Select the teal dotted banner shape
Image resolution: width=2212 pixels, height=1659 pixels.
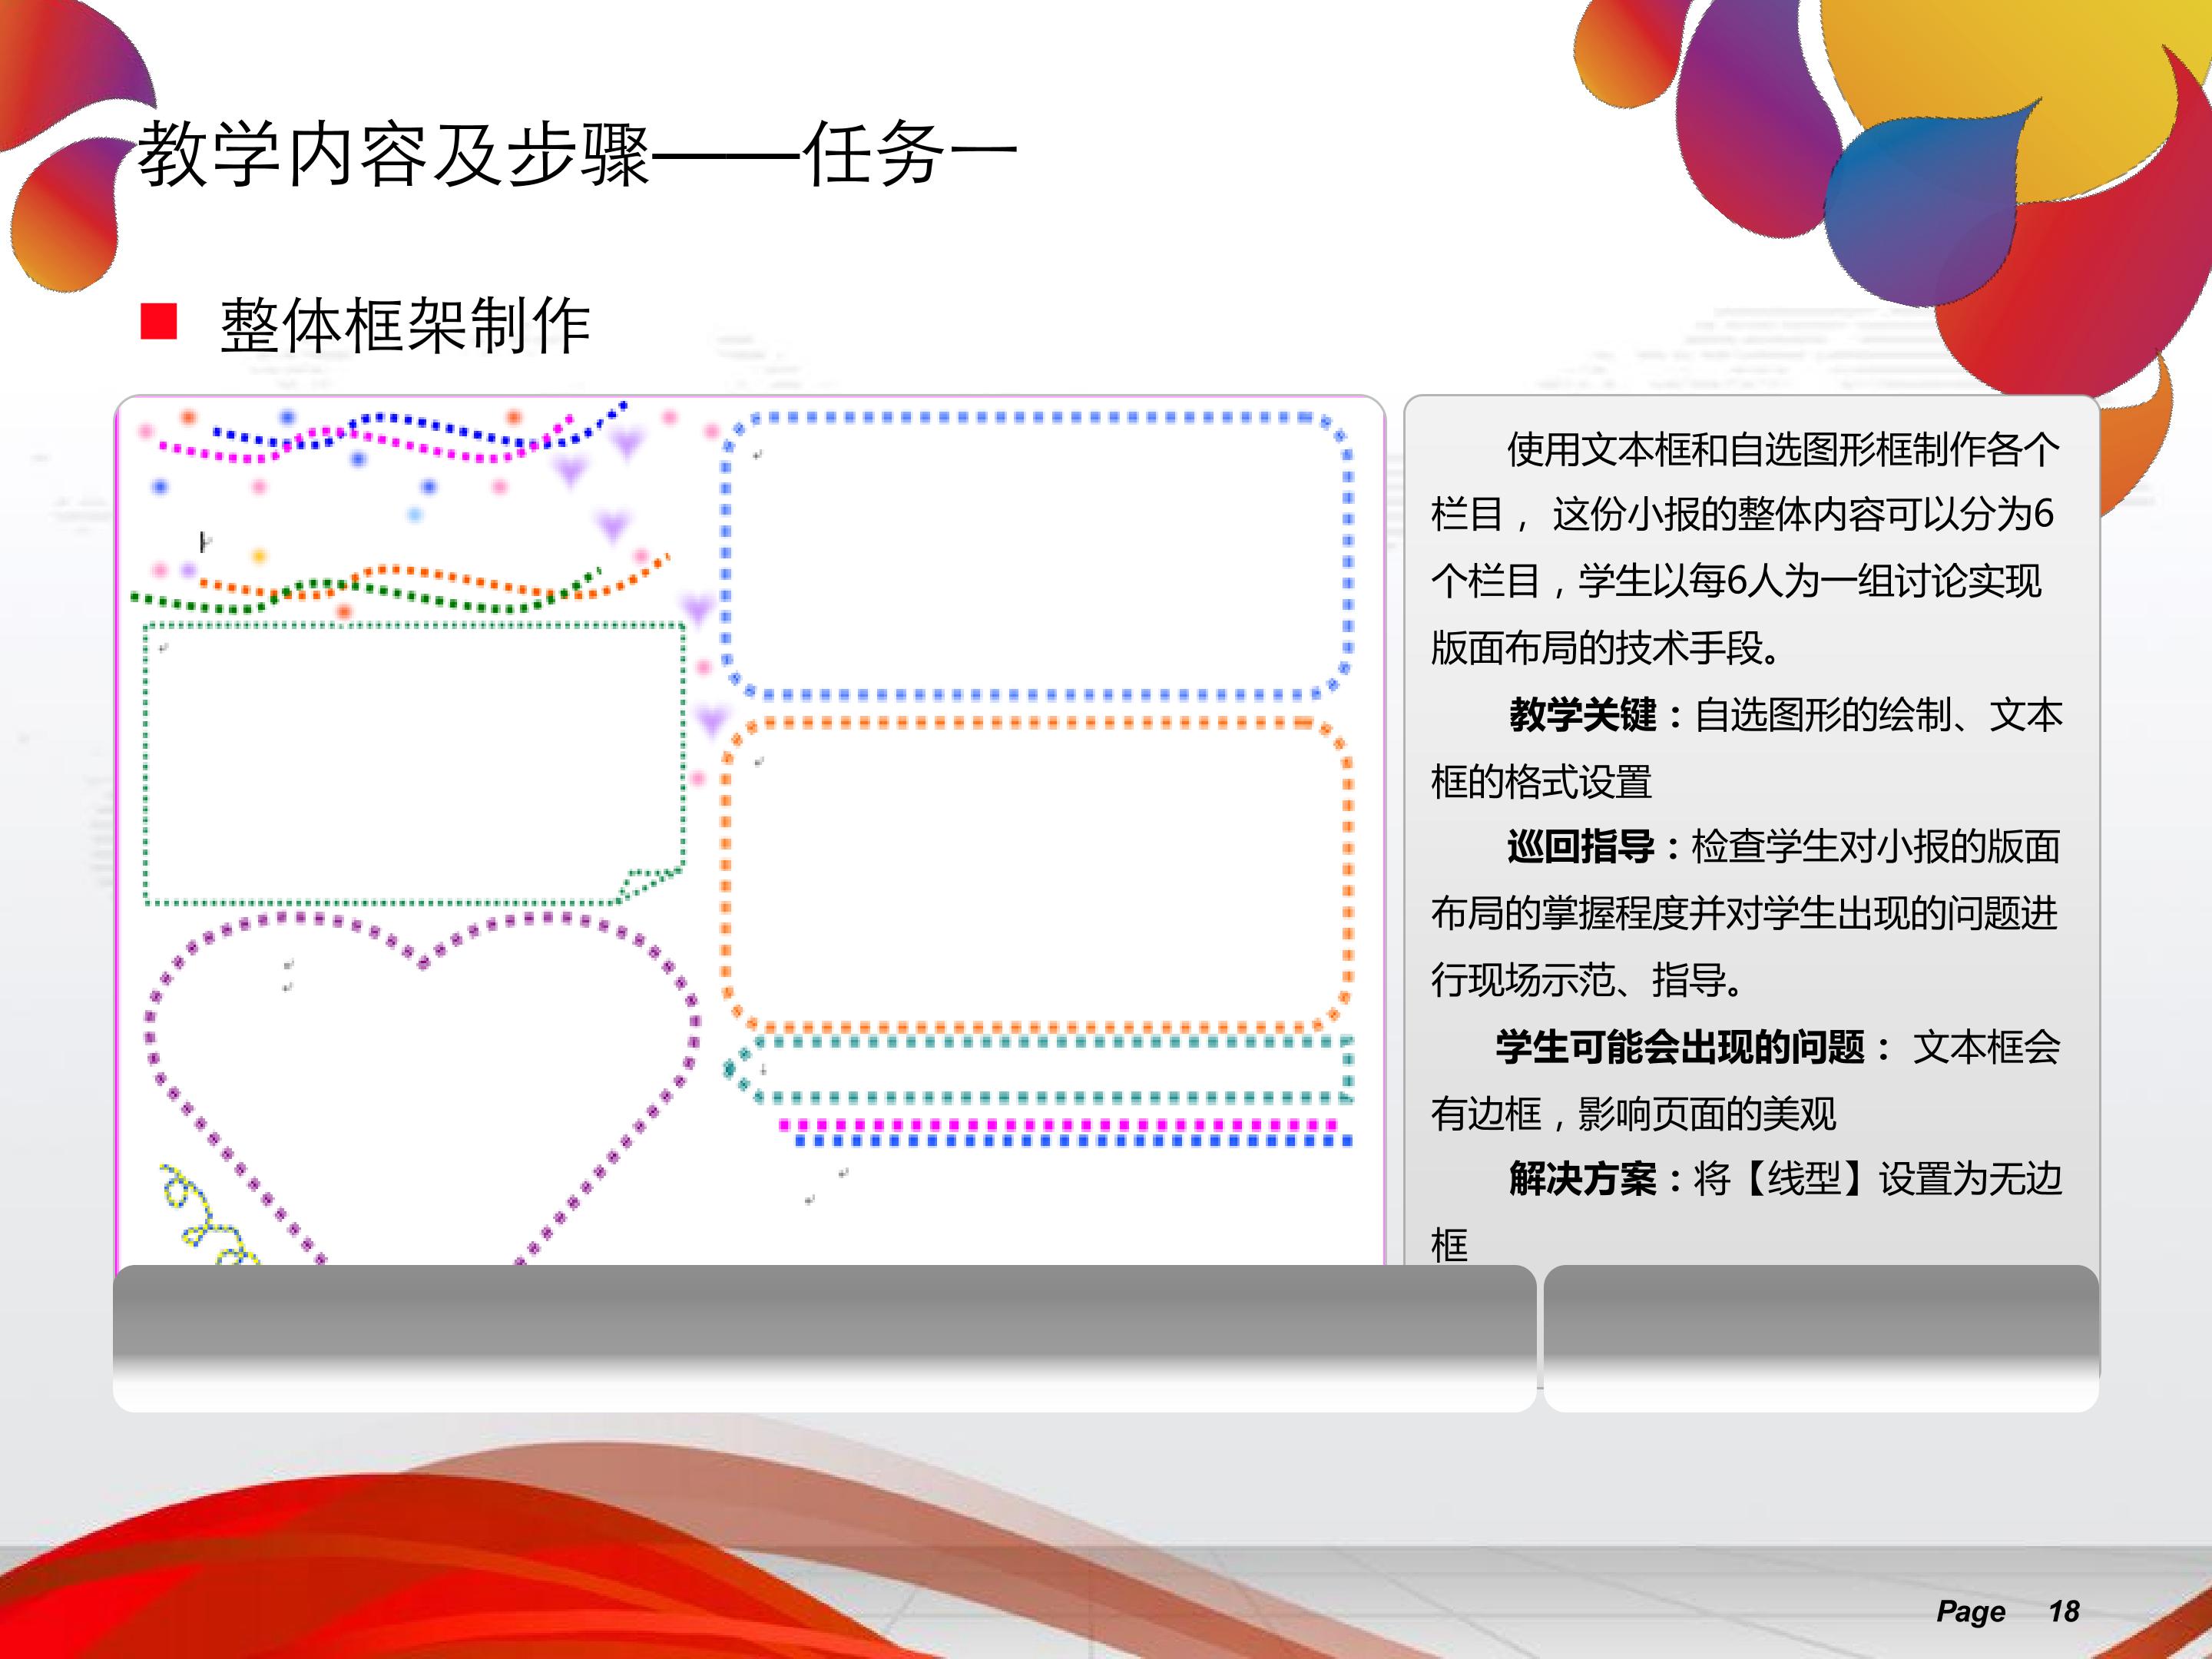point(1038,1070)
